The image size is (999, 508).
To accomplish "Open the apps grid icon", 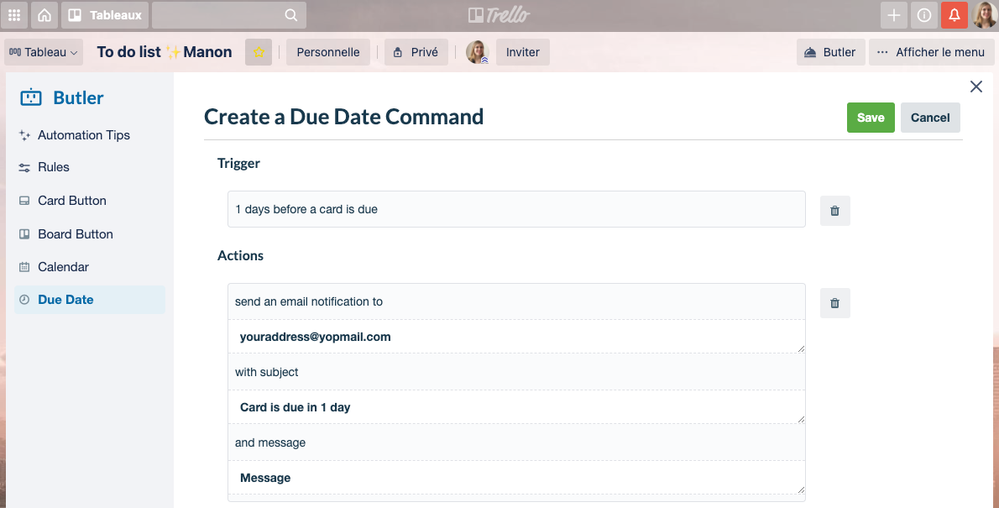I will coord(14,15).
